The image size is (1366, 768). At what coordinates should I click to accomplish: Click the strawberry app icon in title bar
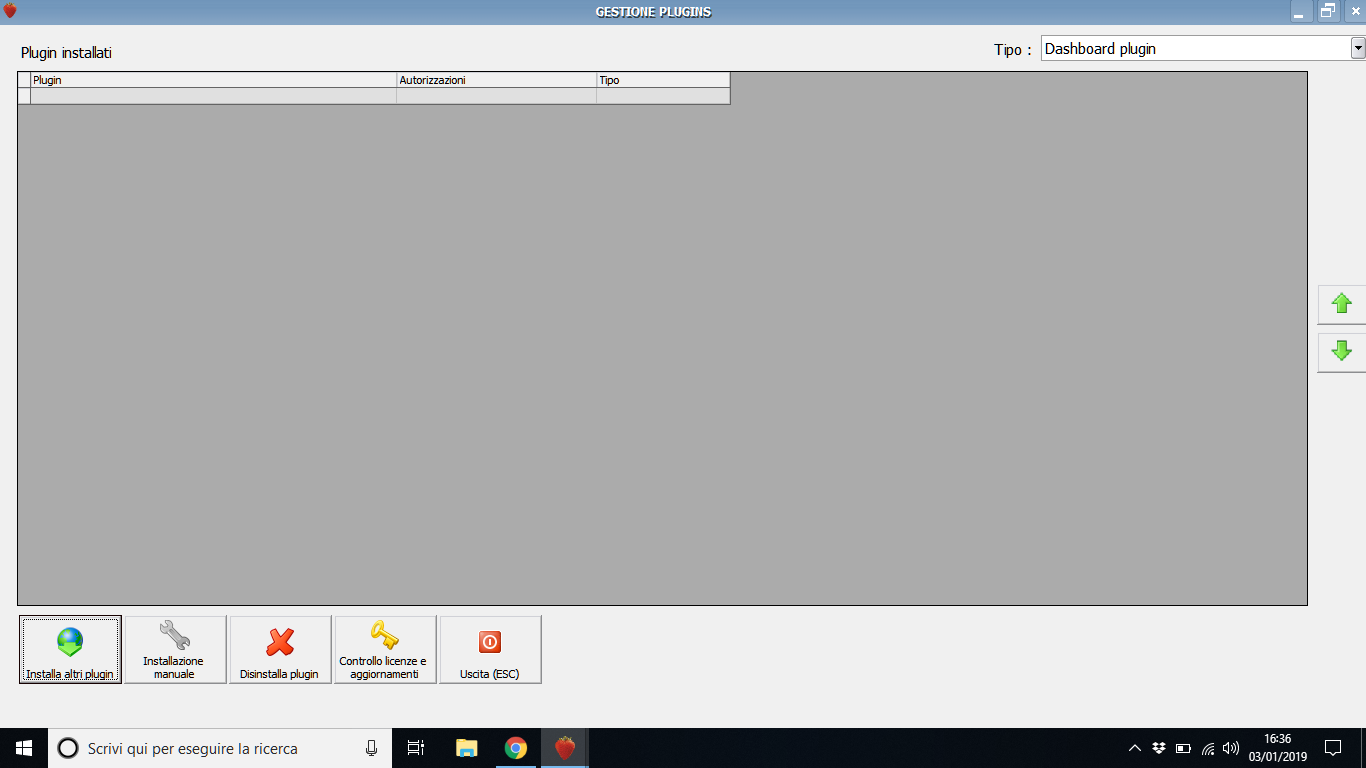click(x=10, y=11)
